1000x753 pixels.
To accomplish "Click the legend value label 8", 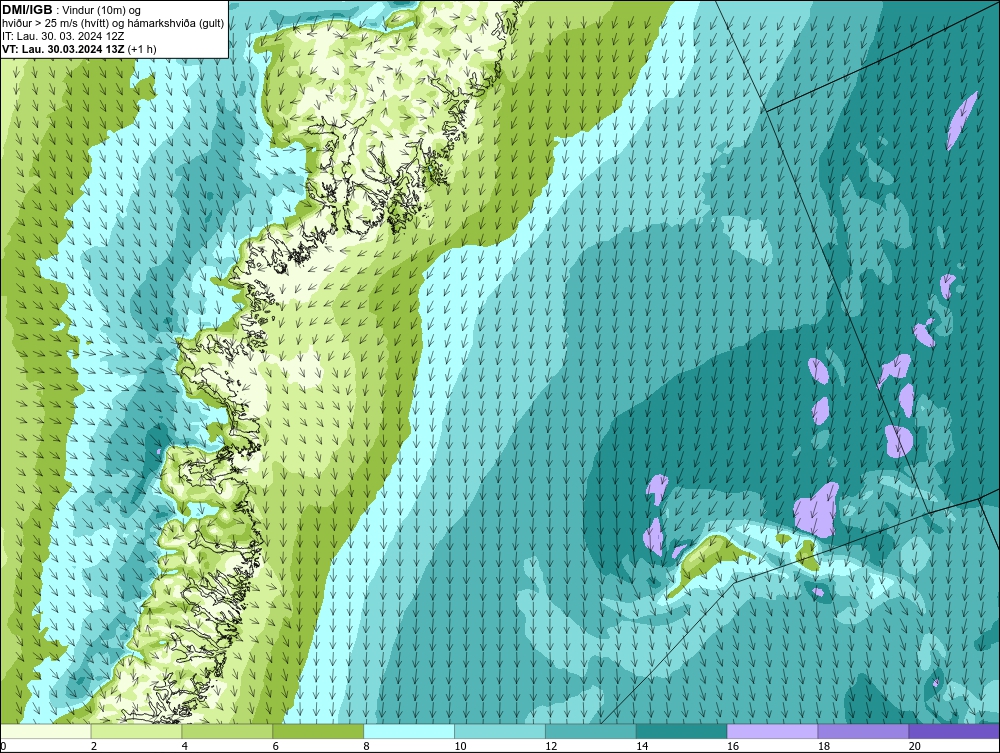I will coord(366,746).
